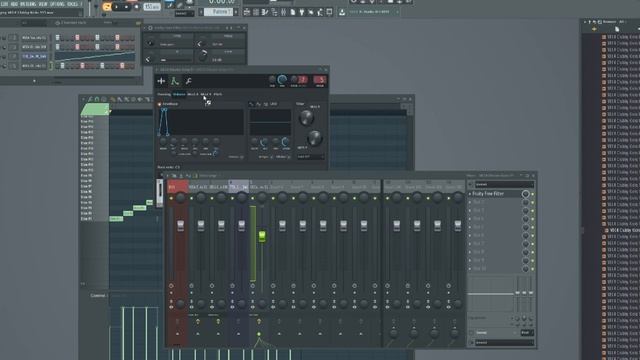Click the green channel select LED in Channel rack
The width and height of the screenshot is (640, 360).
tap(51, 66)
